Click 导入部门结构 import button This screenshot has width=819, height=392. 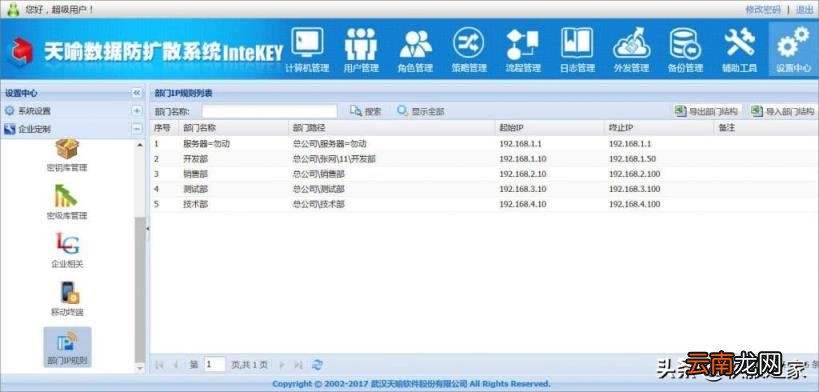(x=782, y=111)
